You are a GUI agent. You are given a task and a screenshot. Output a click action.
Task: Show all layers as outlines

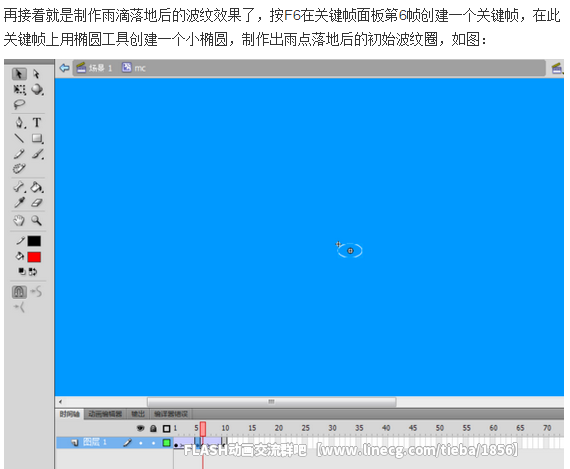point(166,429)
